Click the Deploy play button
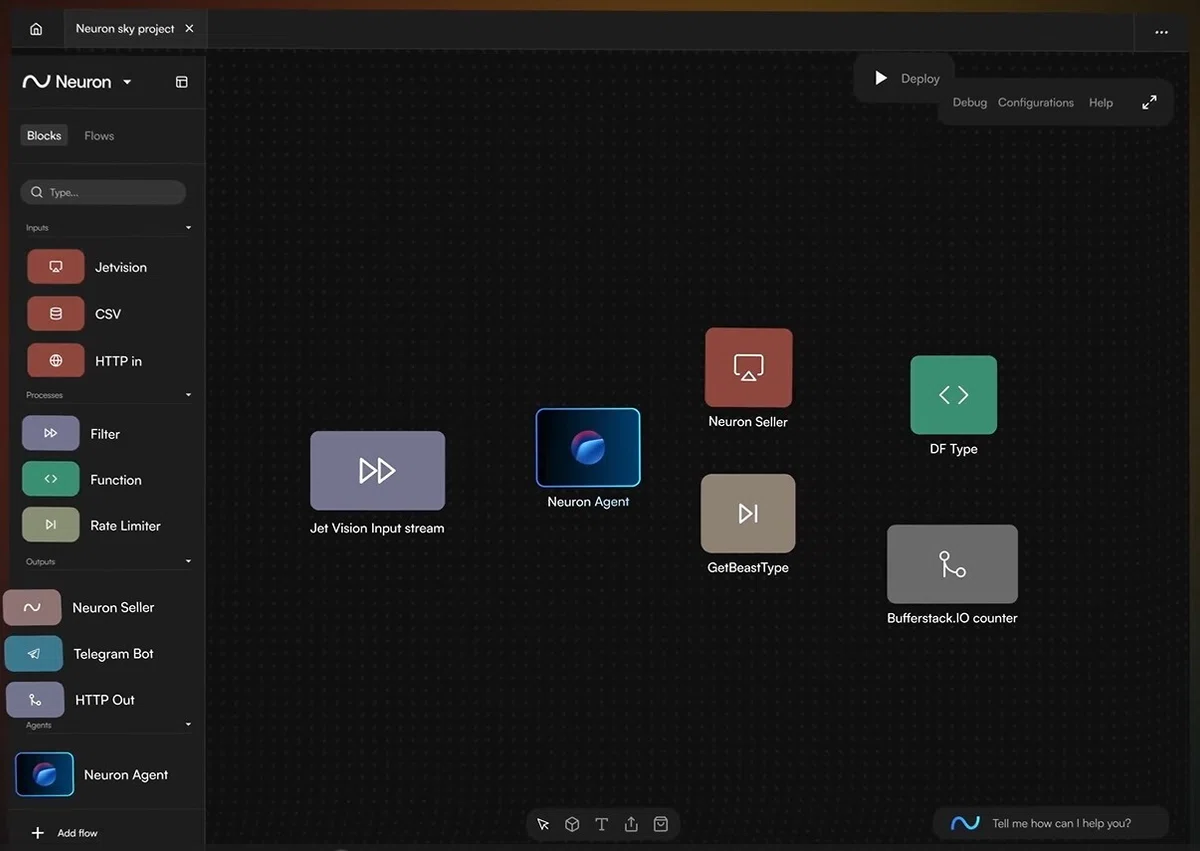Image resolution: width=1200 pixels, height=851 pixels. coord(881,78)
